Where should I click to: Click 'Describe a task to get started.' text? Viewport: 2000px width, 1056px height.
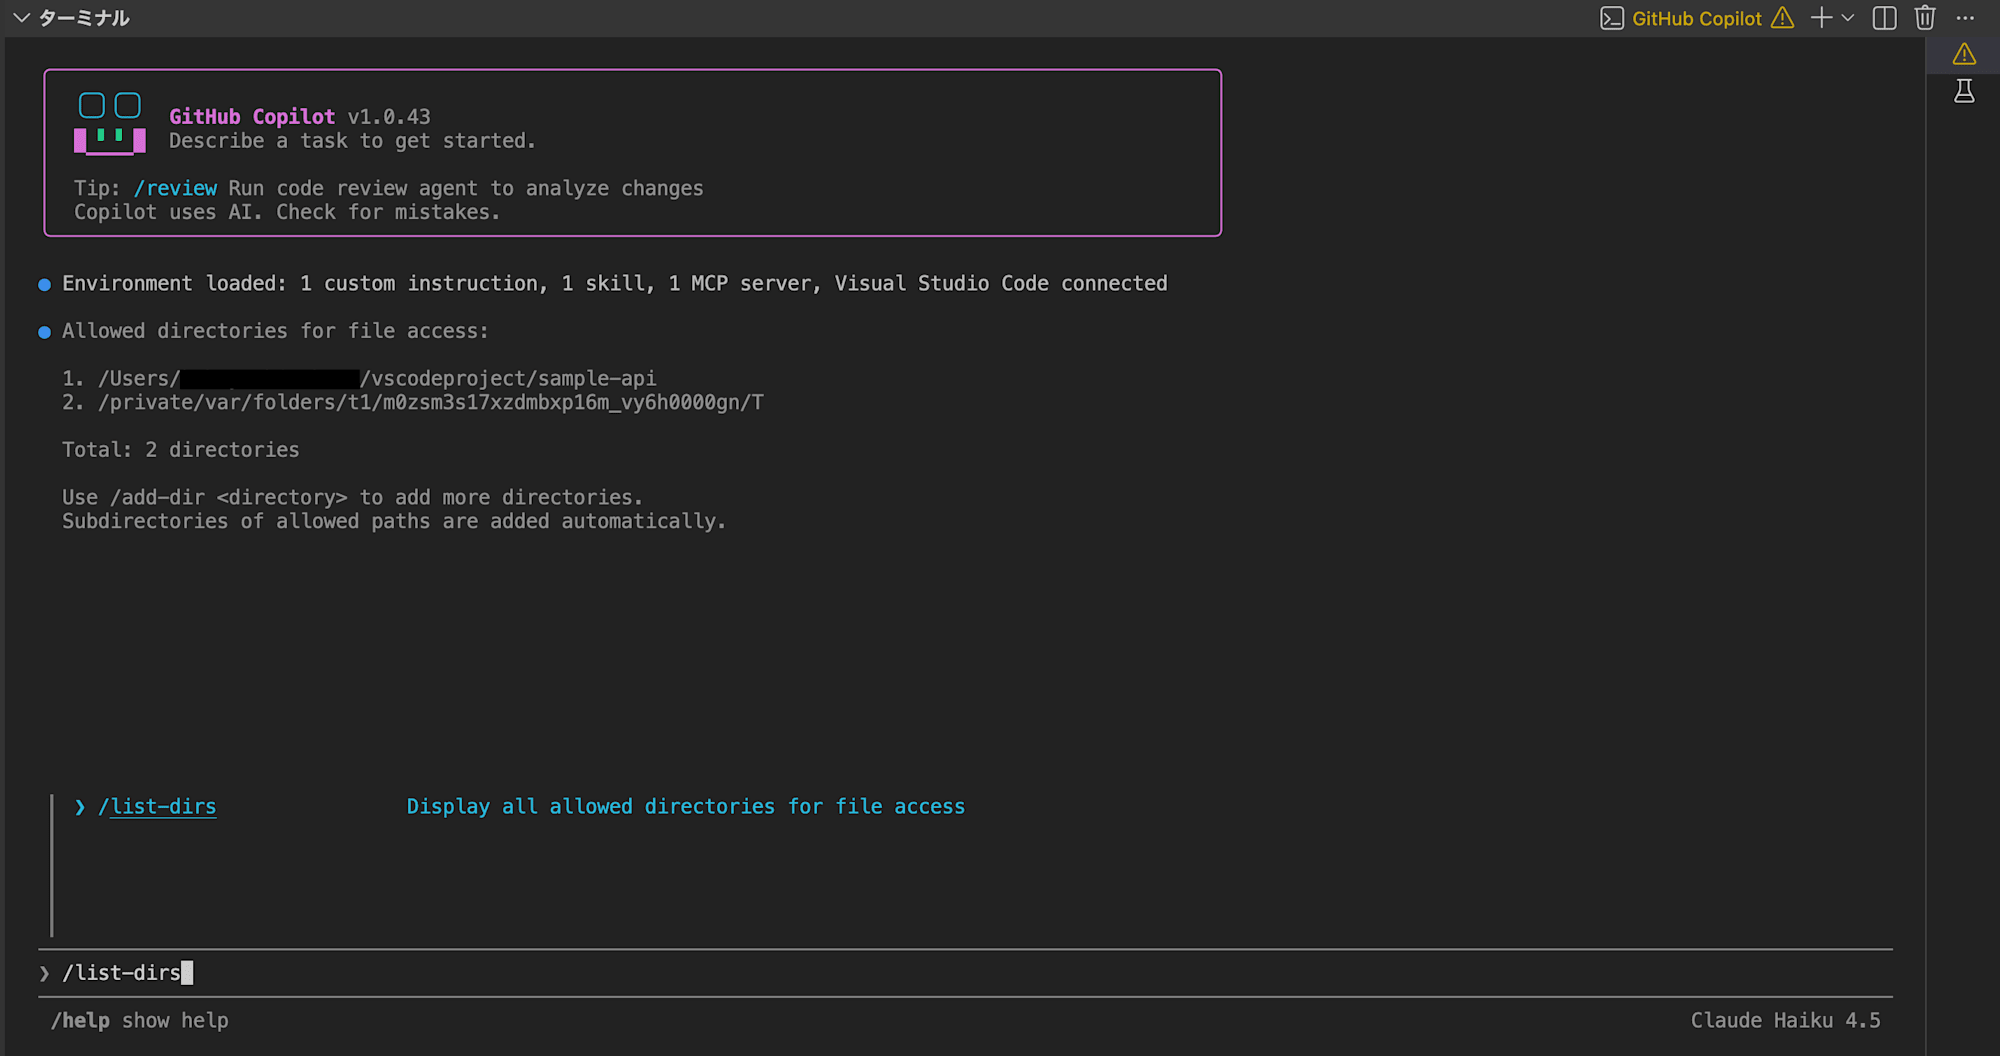pos(352,140)
